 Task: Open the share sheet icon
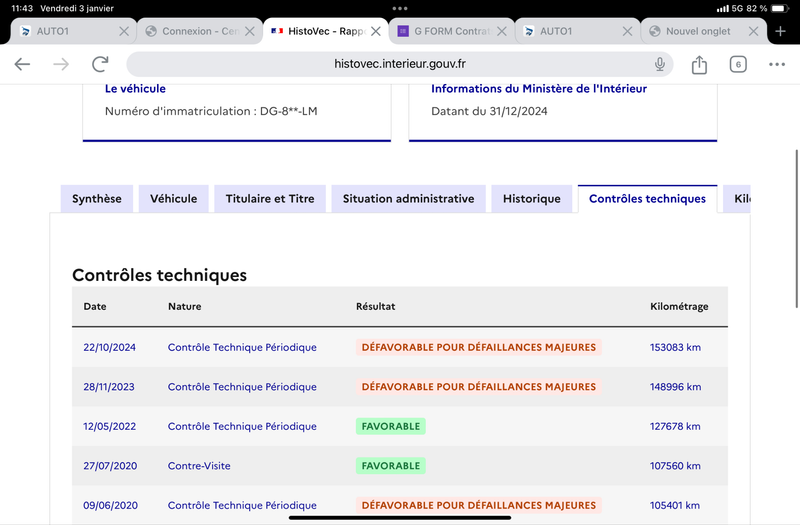tap(699, 64)
